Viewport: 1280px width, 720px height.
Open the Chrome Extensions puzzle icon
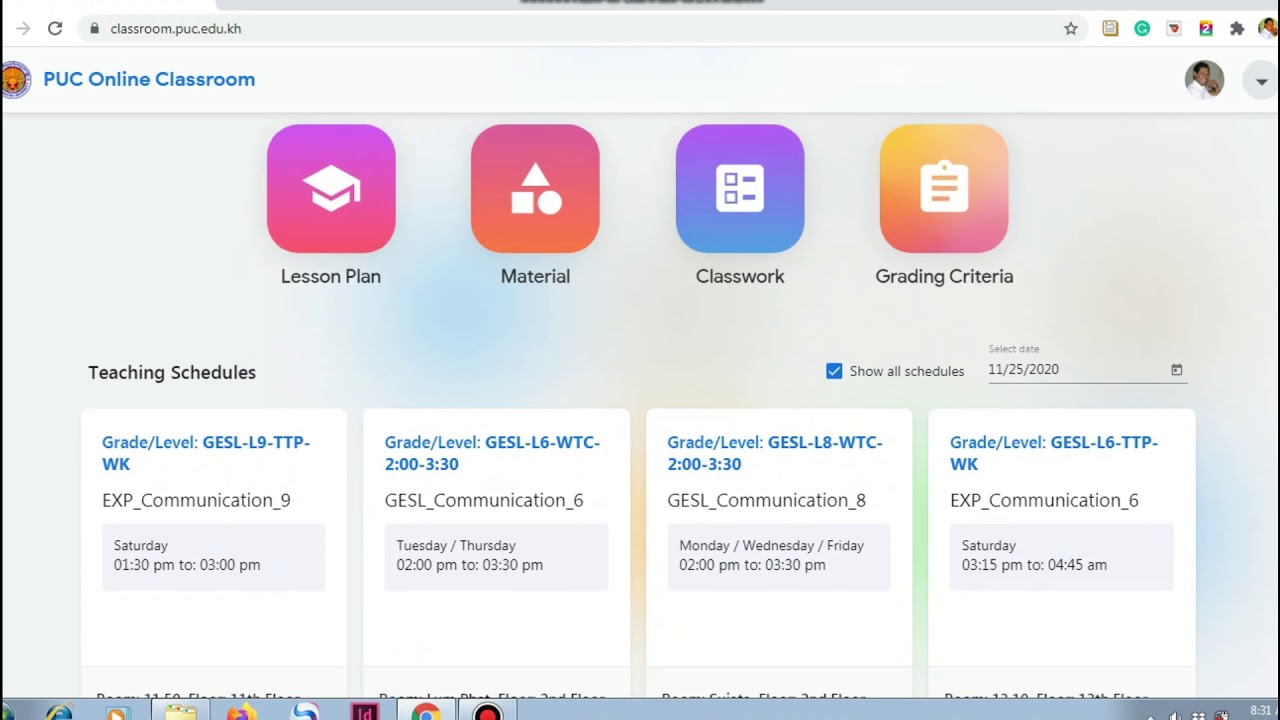pyautogui.click(x=1237, y=29)
